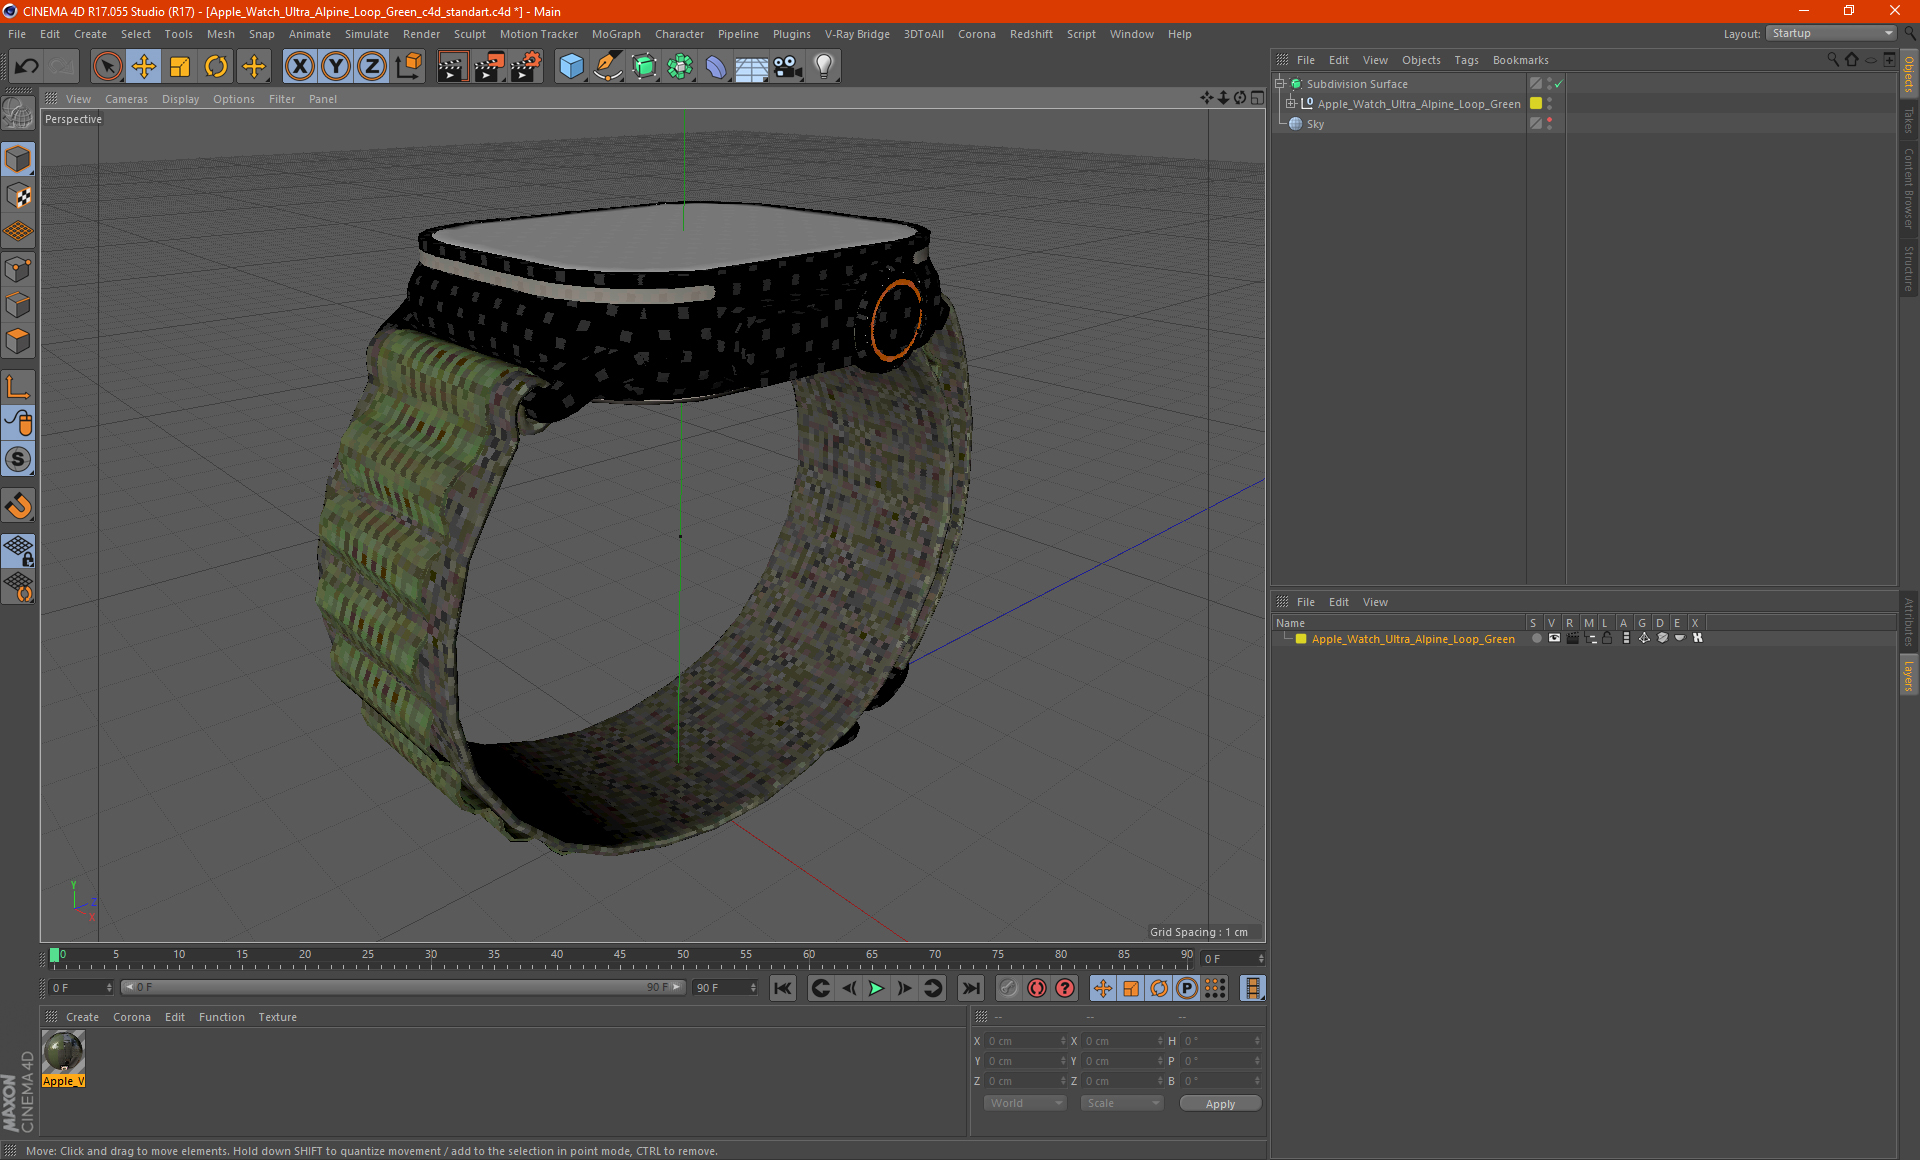This screenshot has width=1920, height=1160.
Task: Click frame 45 on the timeline ruler
Action: pyautogui.click(x=620, y=955)
